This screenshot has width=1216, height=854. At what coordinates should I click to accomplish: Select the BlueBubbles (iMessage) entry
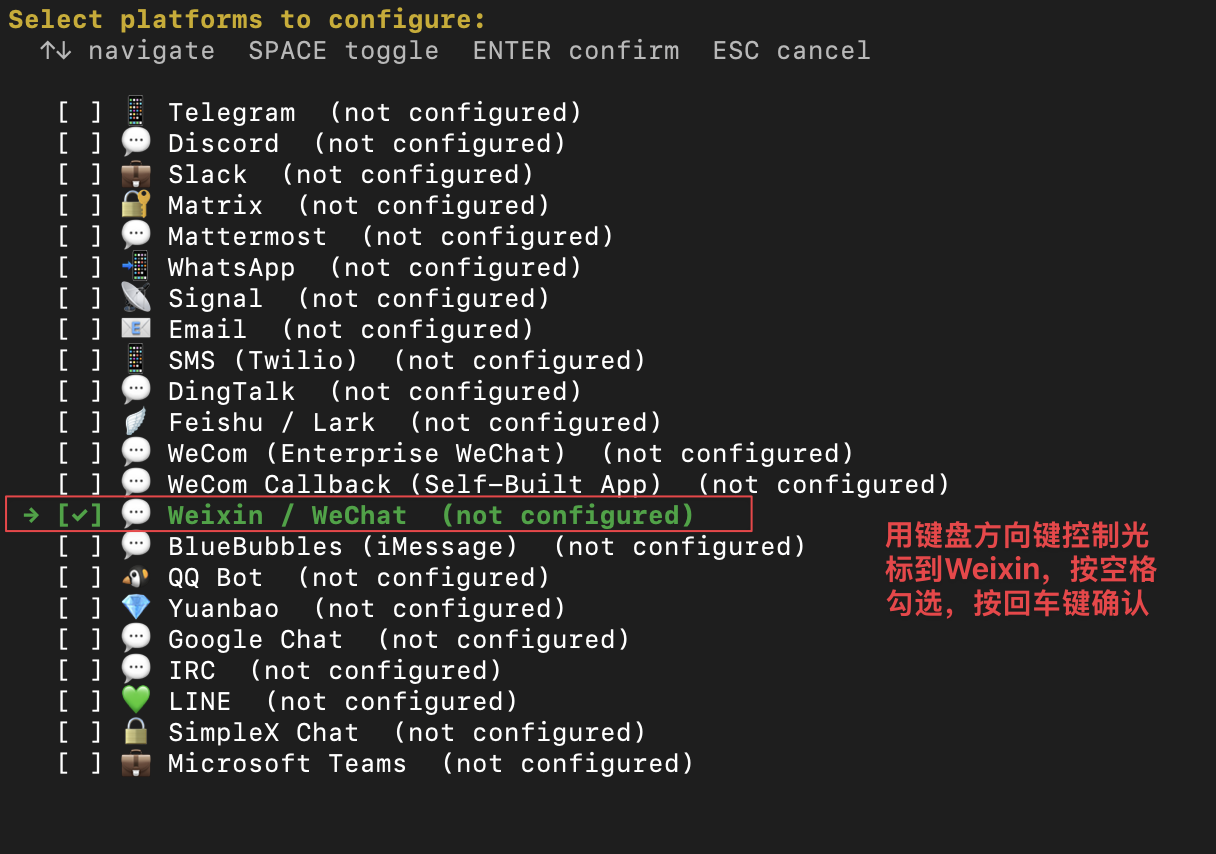(432, 546)
